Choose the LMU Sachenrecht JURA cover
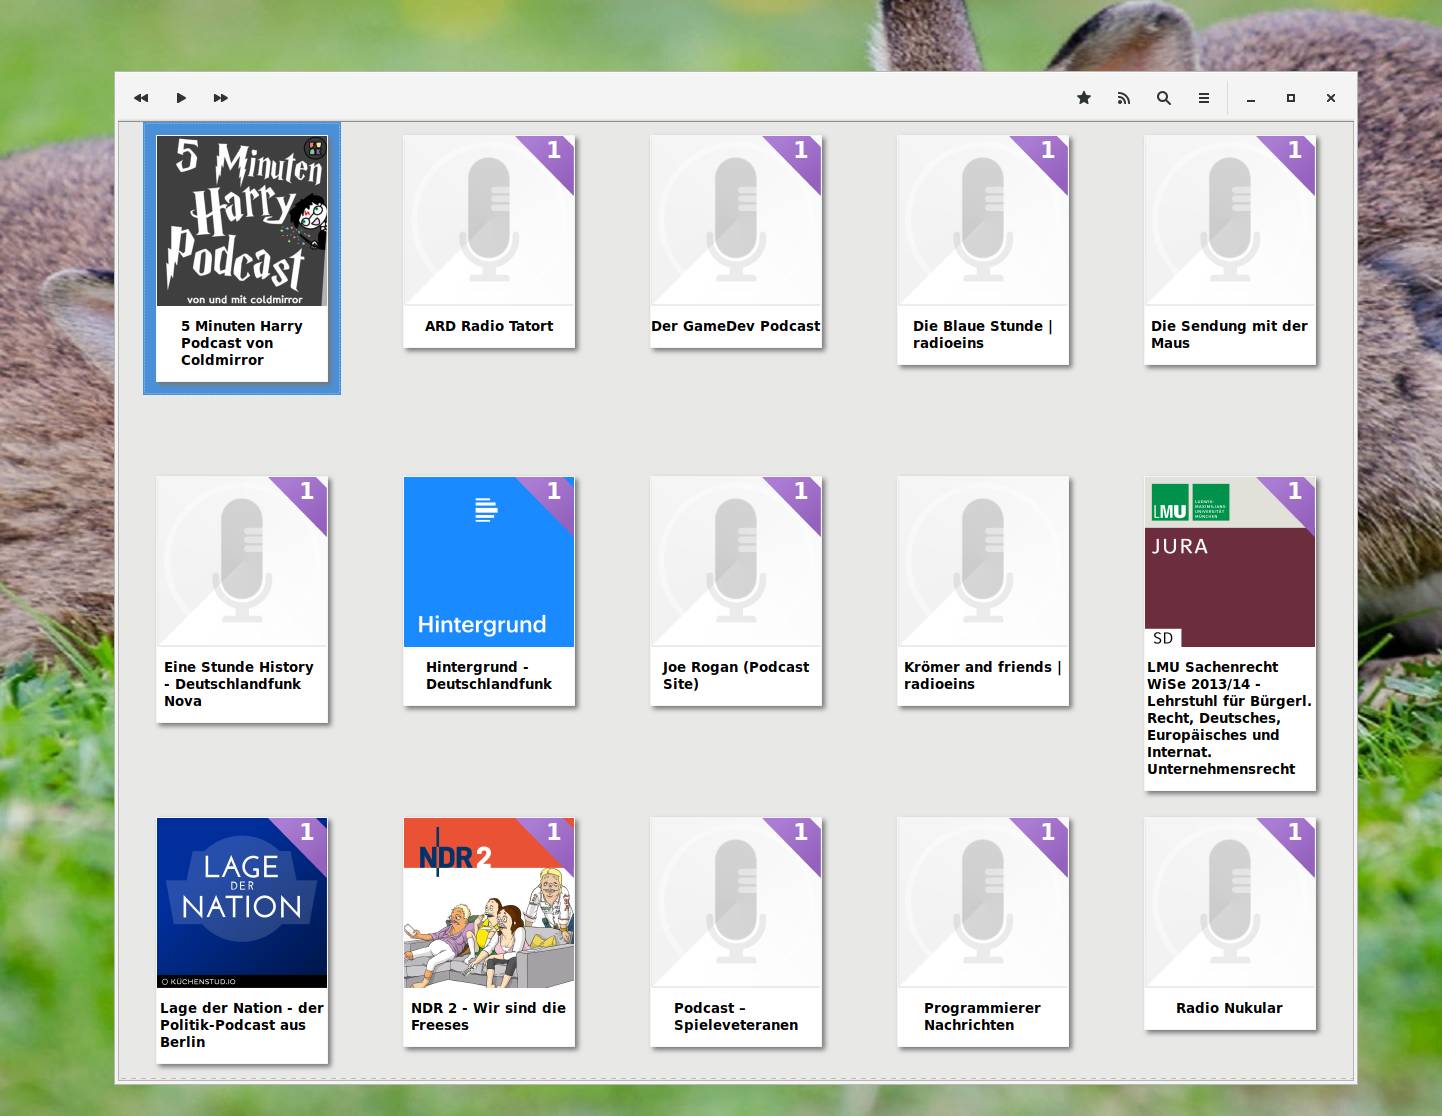This screenshot has height=1116, width=1442. (1230, 562)
